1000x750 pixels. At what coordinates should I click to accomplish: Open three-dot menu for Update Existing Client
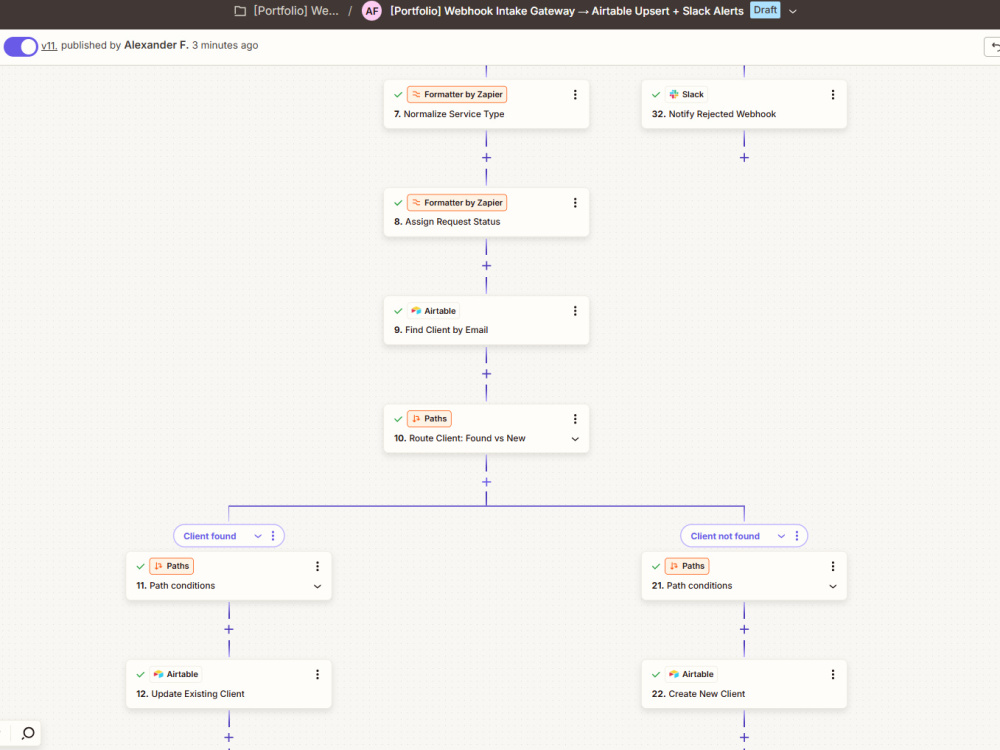[x=317, y=674]
